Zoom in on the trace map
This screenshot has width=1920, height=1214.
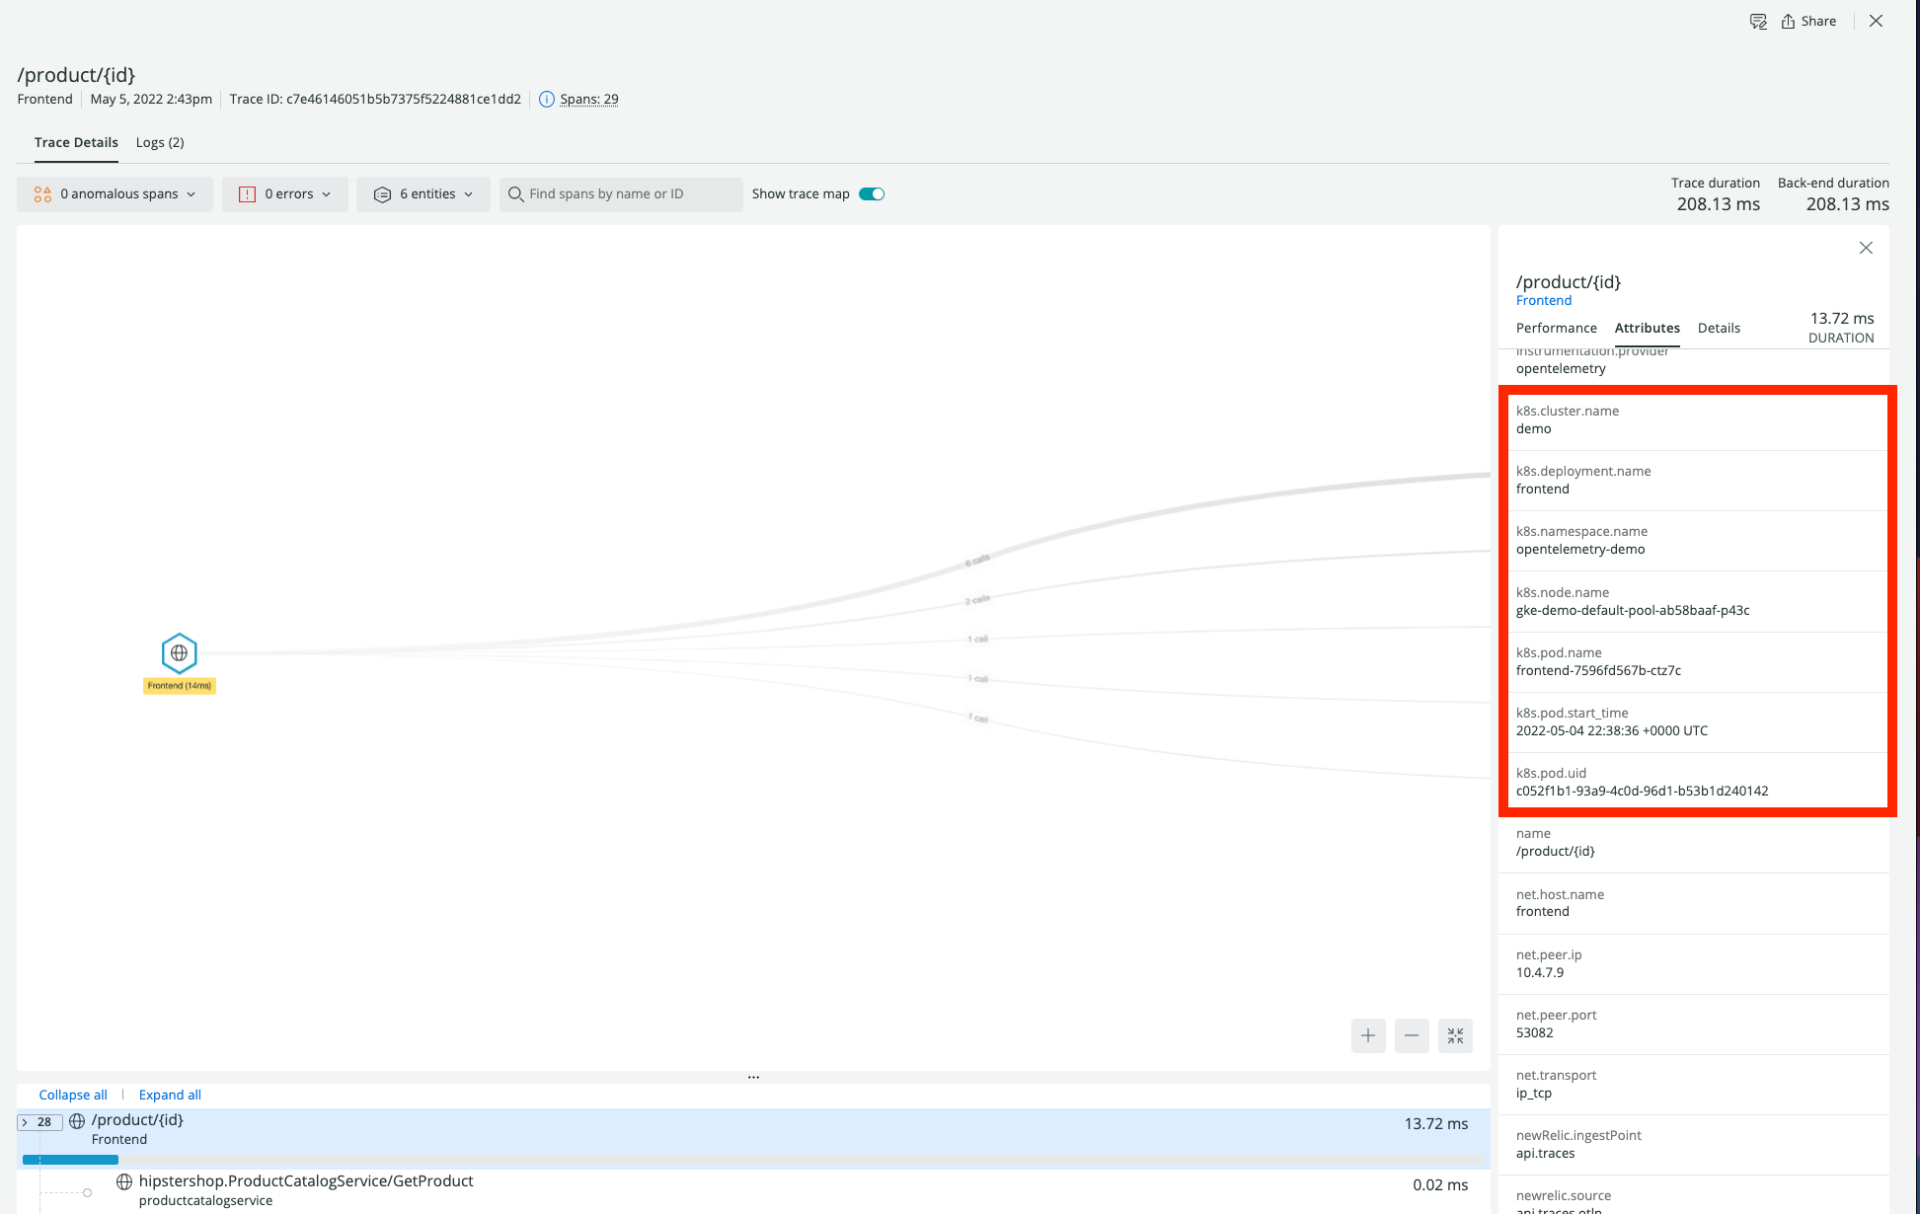(x=1368, y=1035)
